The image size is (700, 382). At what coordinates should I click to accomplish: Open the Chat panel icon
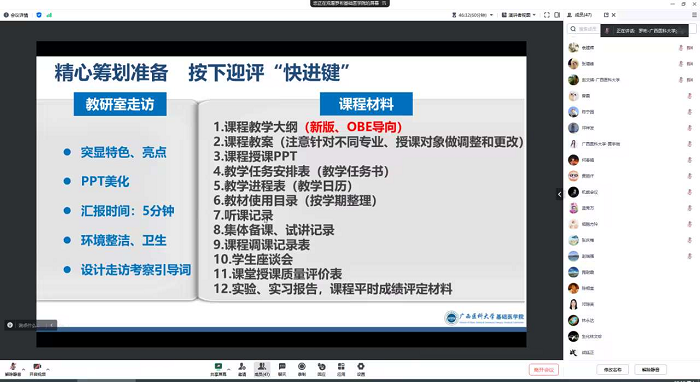tap(282, 369)
